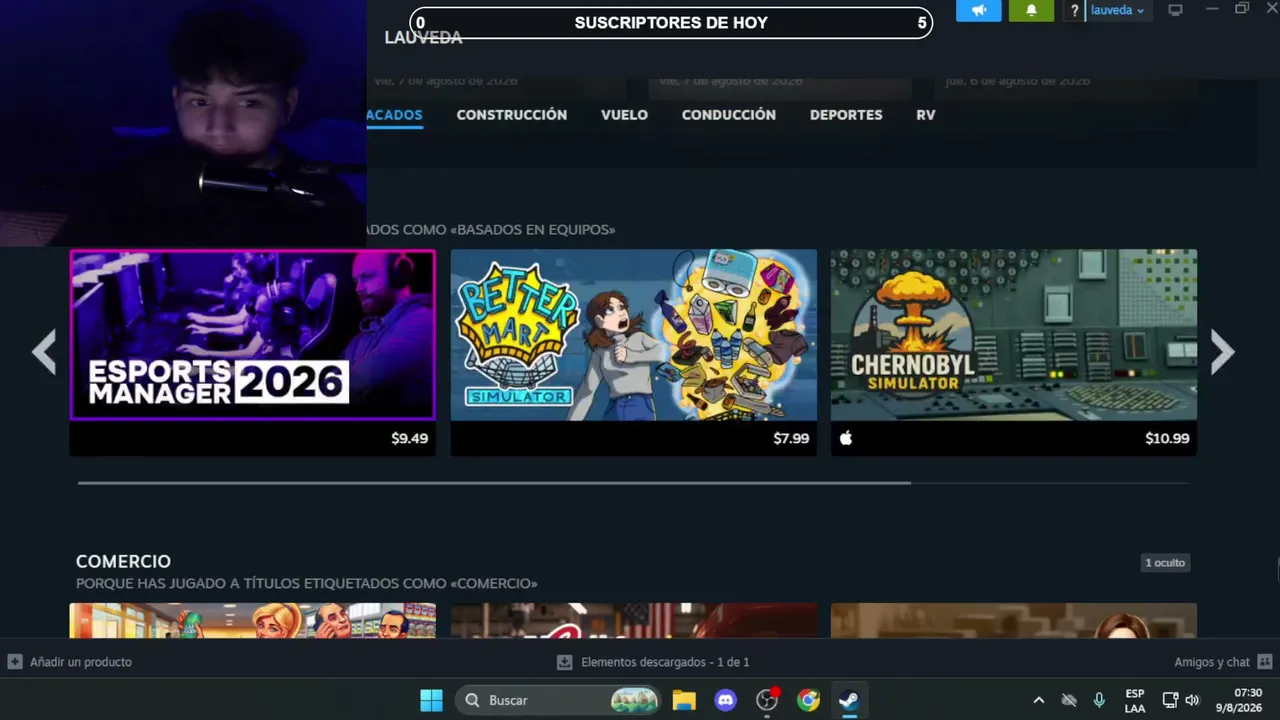Open Google Chrome from the taskbar
Image resolution: width=1280 pixels, height=720 pixels.
point(808,700)
